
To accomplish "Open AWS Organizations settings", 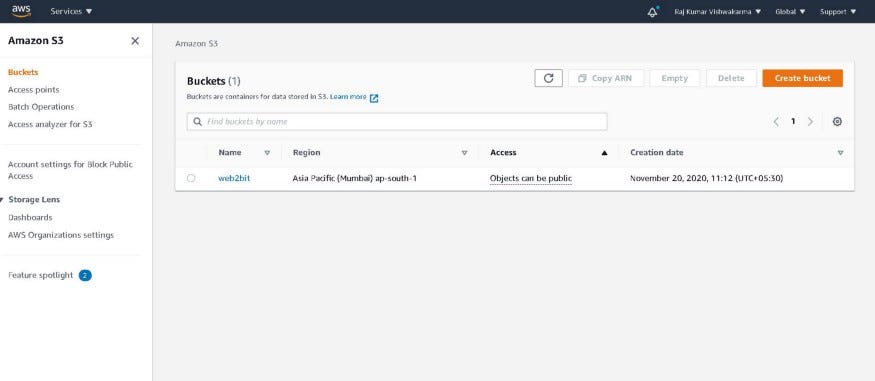I will [x=61, y=235].
